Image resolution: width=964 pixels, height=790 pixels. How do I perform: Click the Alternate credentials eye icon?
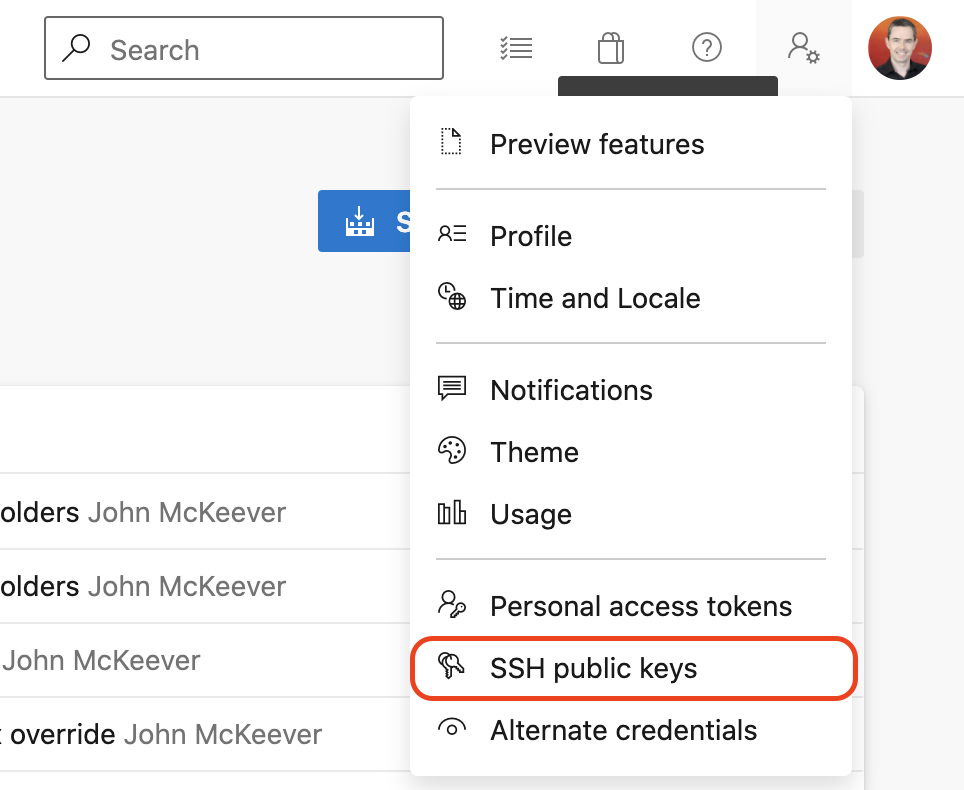[452, 730]
